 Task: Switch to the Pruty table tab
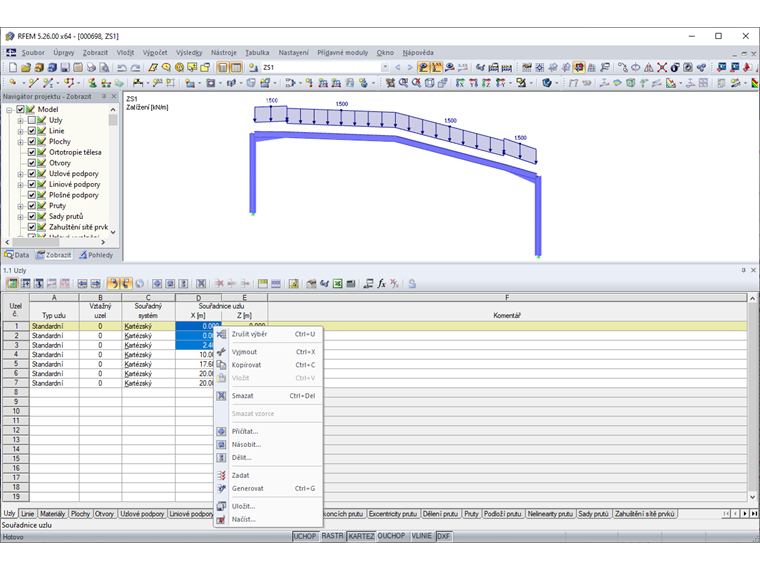tap(471, 513)
